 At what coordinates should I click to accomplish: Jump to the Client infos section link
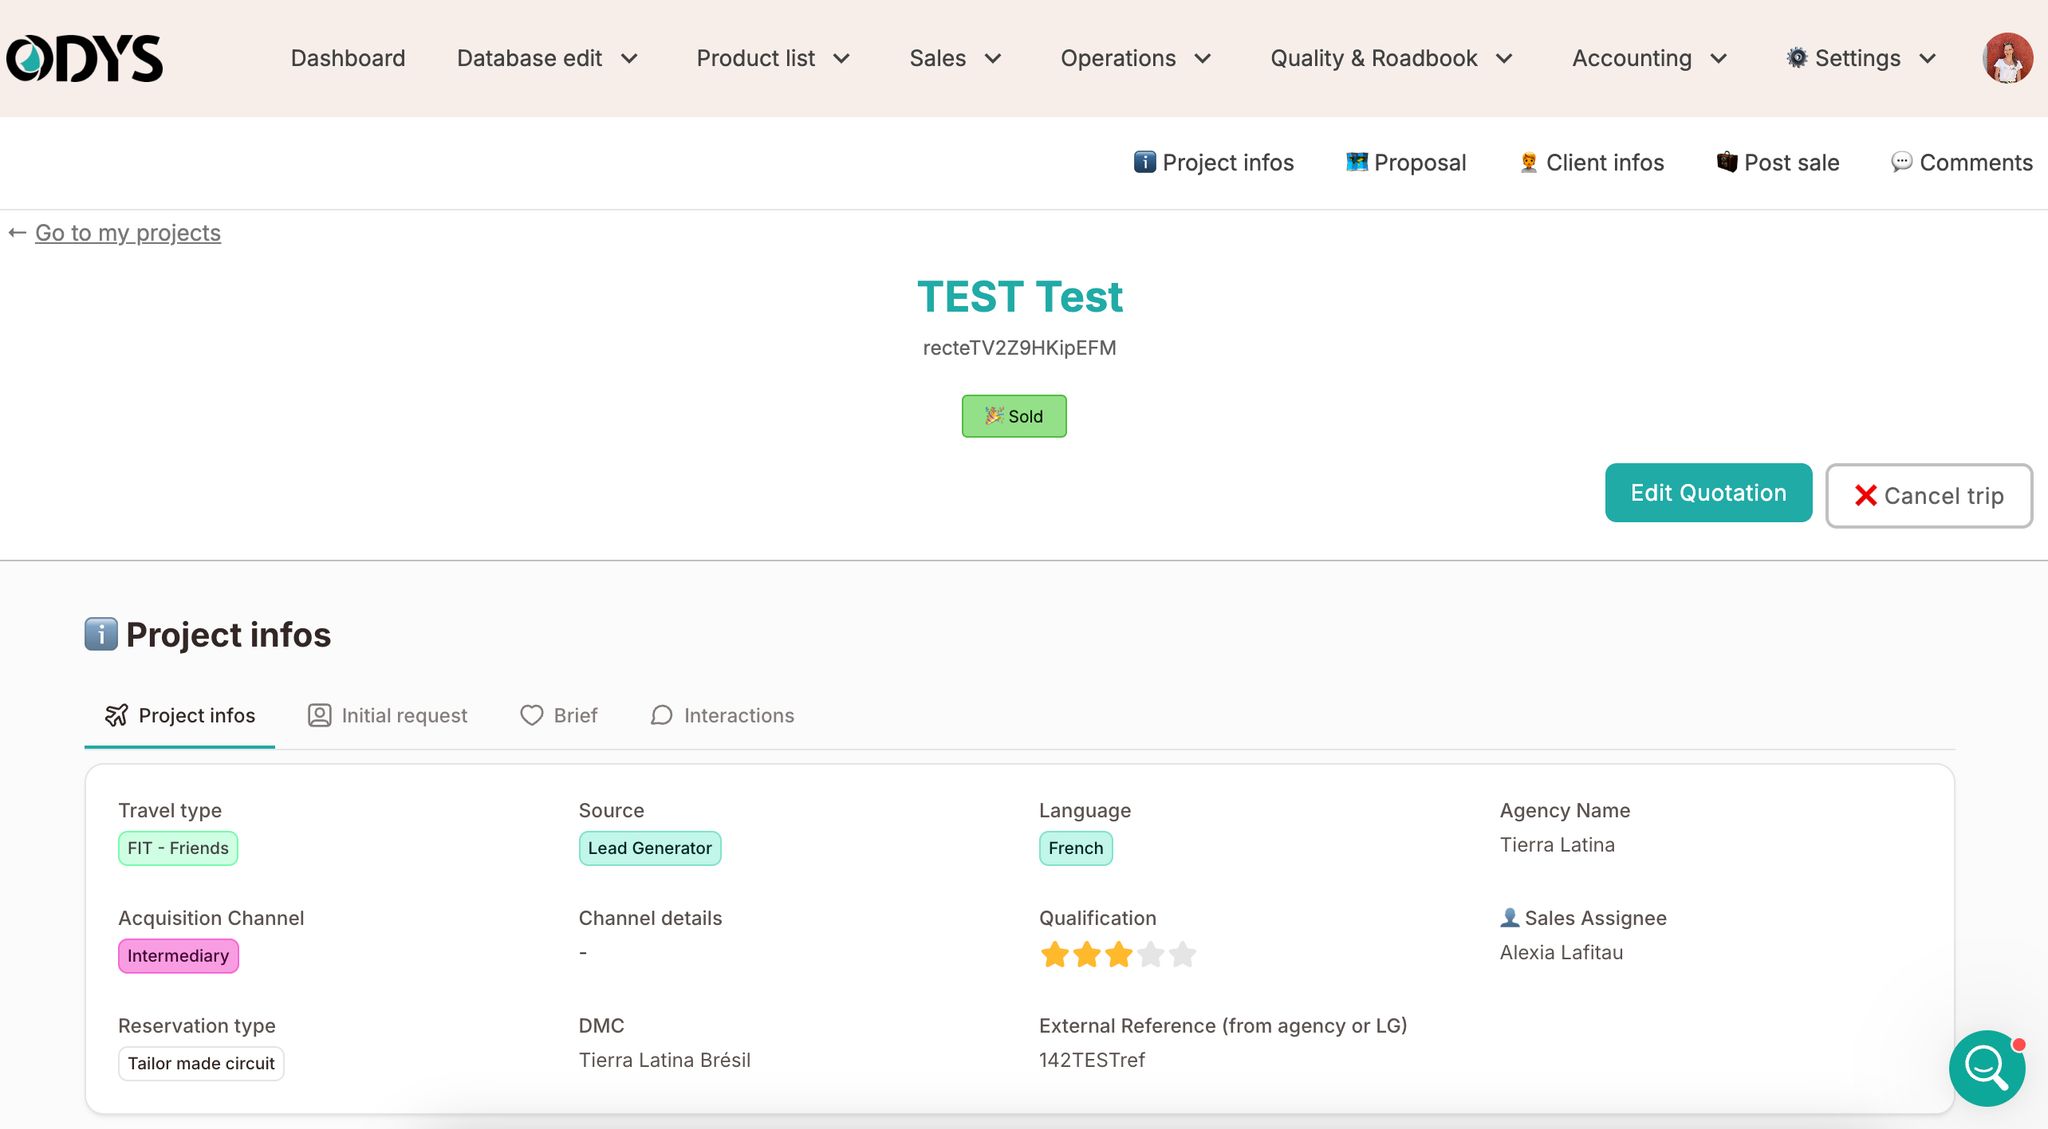pyautogui.click(x=1591, y=162)
